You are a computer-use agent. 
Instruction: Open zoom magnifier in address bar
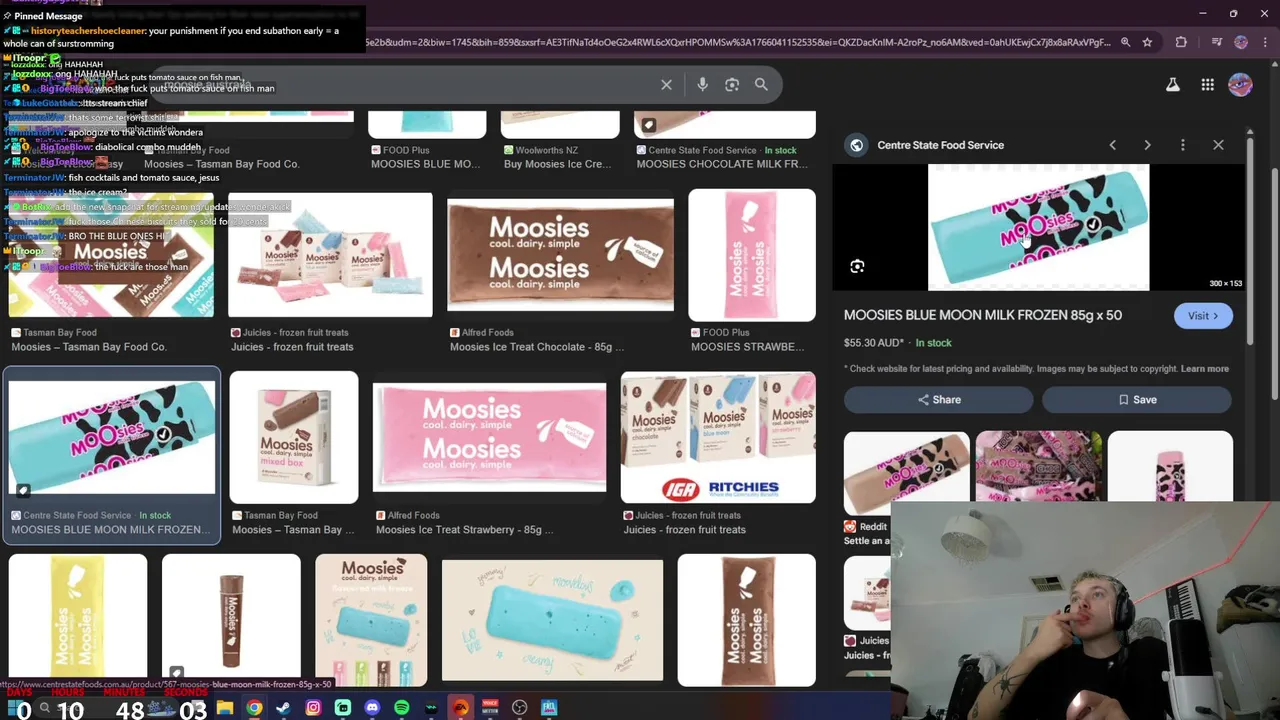coord(1125,42)
